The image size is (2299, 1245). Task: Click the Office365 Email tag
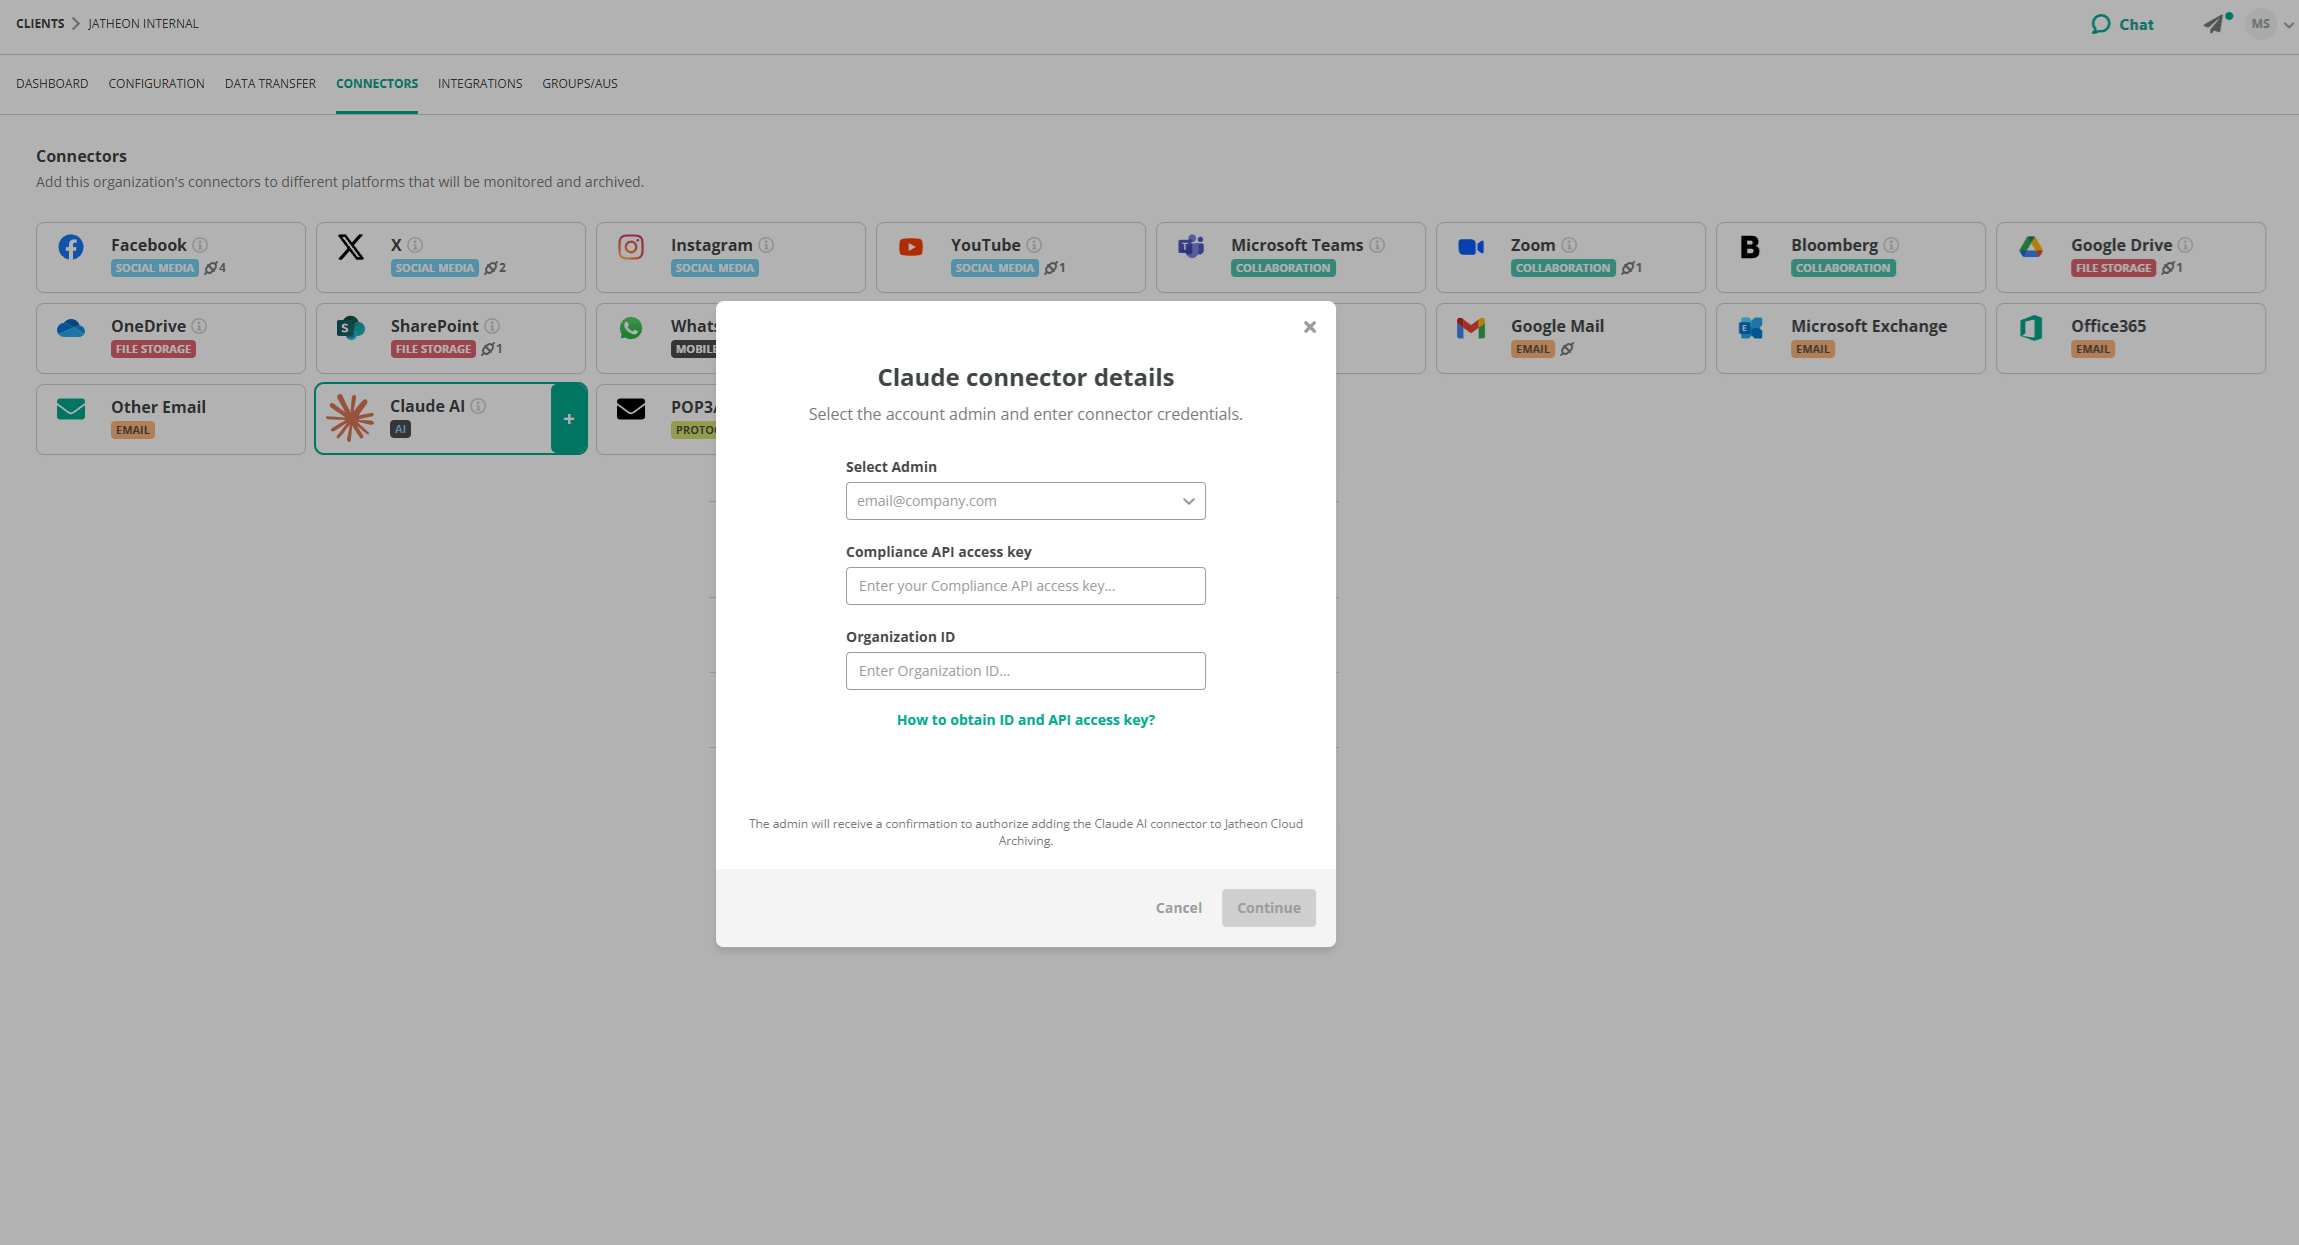coord(2092,349)
